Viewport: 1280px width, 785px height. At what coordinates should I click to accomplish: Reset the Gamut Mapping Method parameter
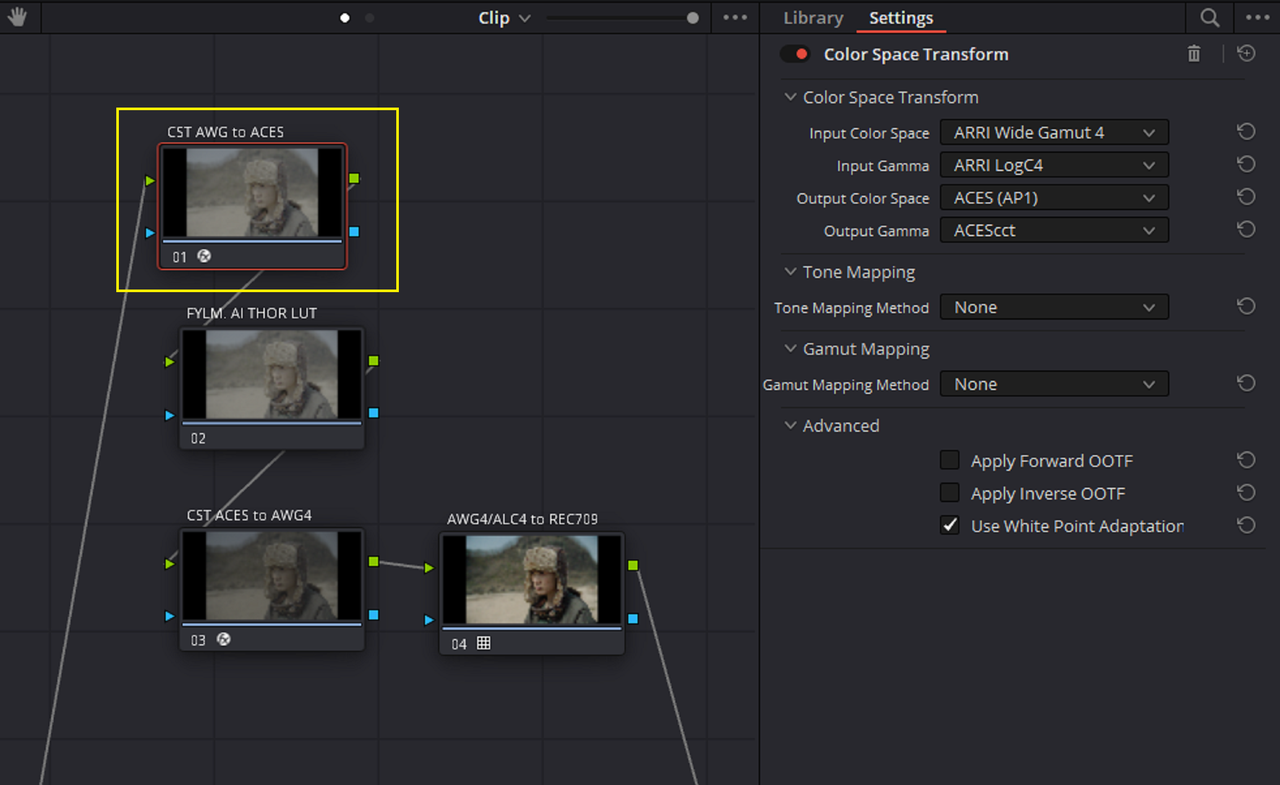point(1246,384)
